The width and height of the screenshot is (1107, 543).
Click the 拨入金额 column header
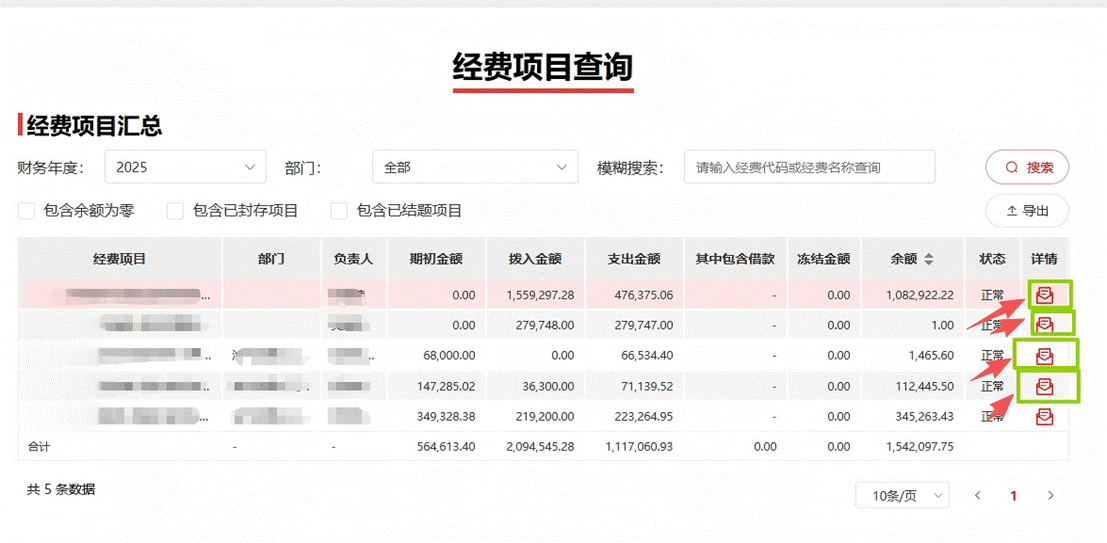(535, 259)
